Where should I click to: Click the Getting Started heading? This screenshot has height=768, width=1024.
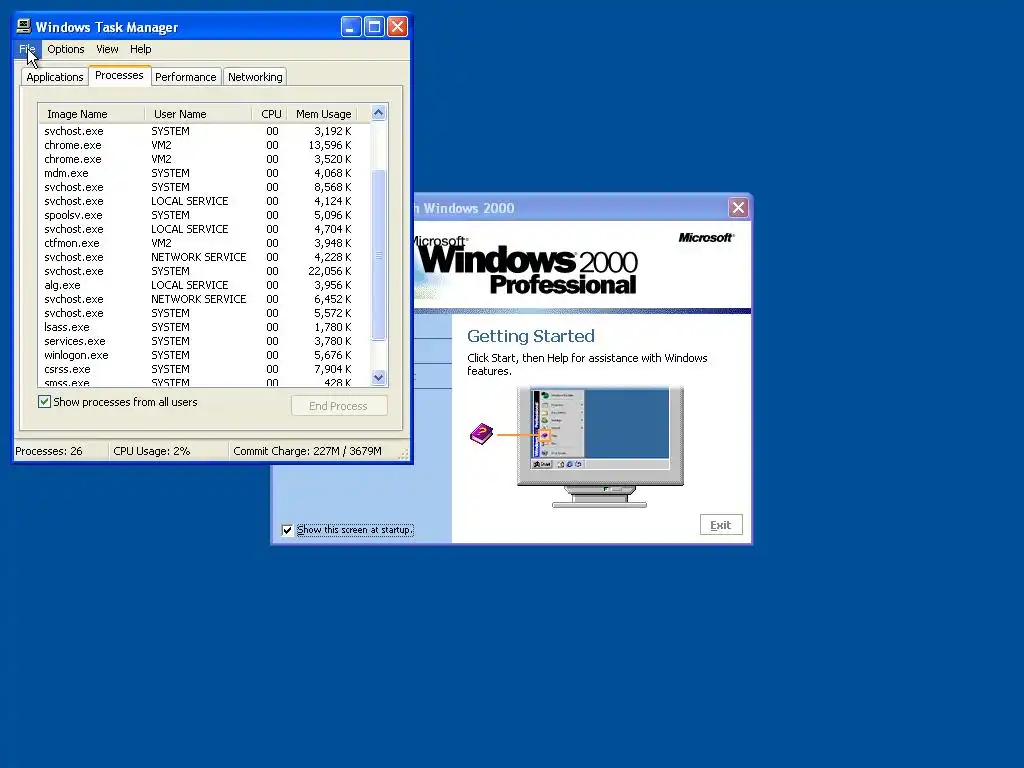click(x=530, y=336)
